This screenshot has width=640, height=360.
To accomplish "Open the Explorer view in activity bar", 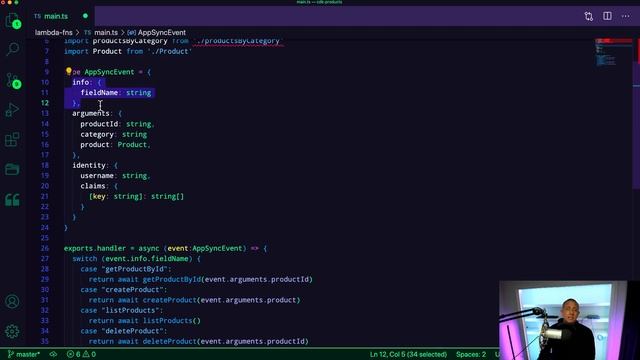I will [12, 20].
